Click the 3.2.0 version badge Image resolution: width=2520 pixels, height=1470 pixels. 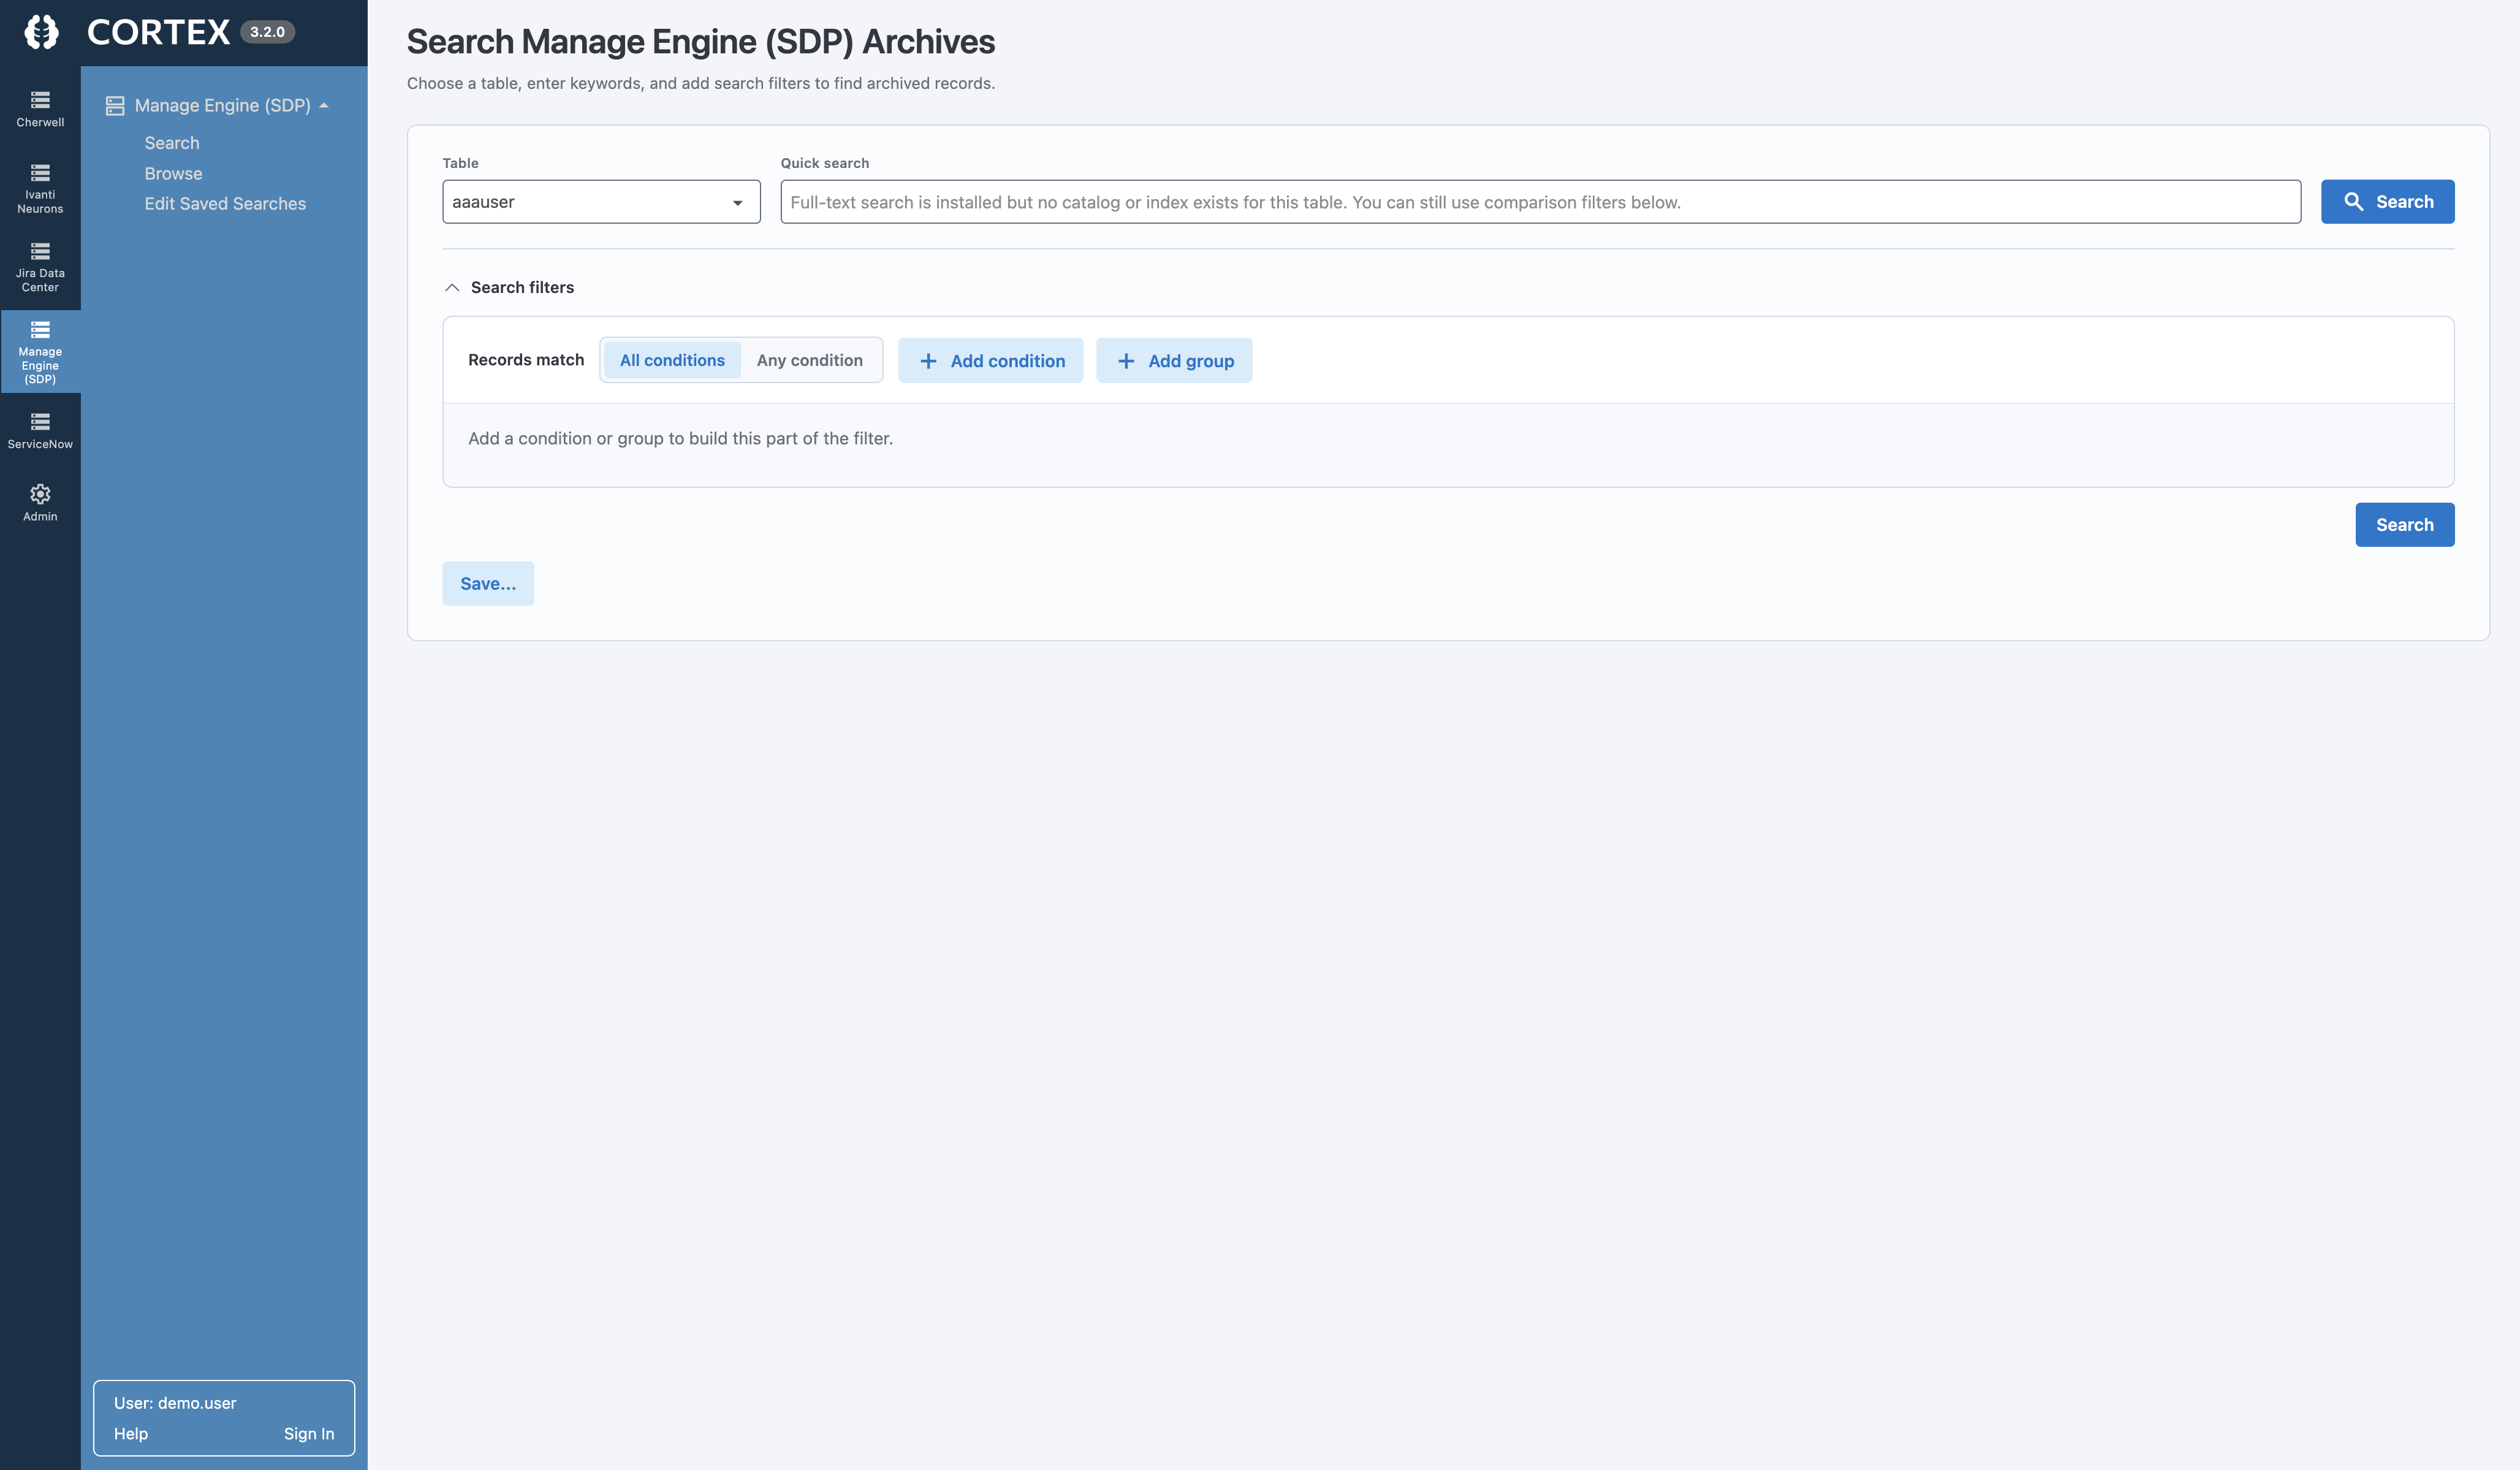point(267,32)
